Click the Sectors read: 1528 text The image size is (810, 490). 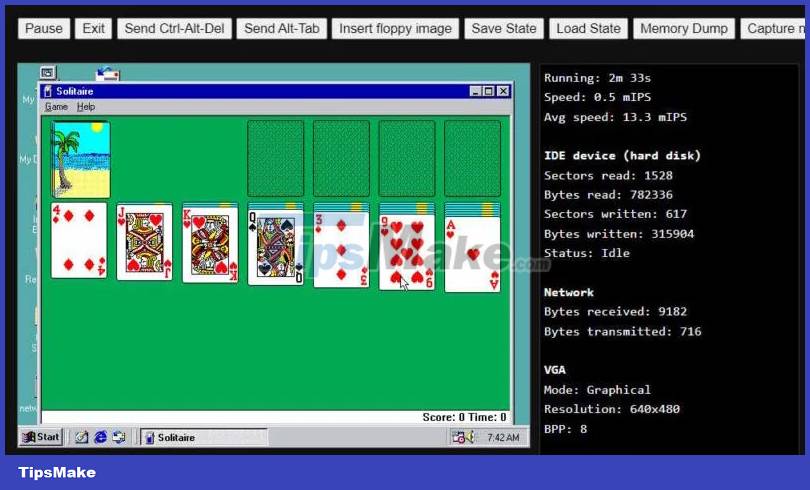pos(608,176)
